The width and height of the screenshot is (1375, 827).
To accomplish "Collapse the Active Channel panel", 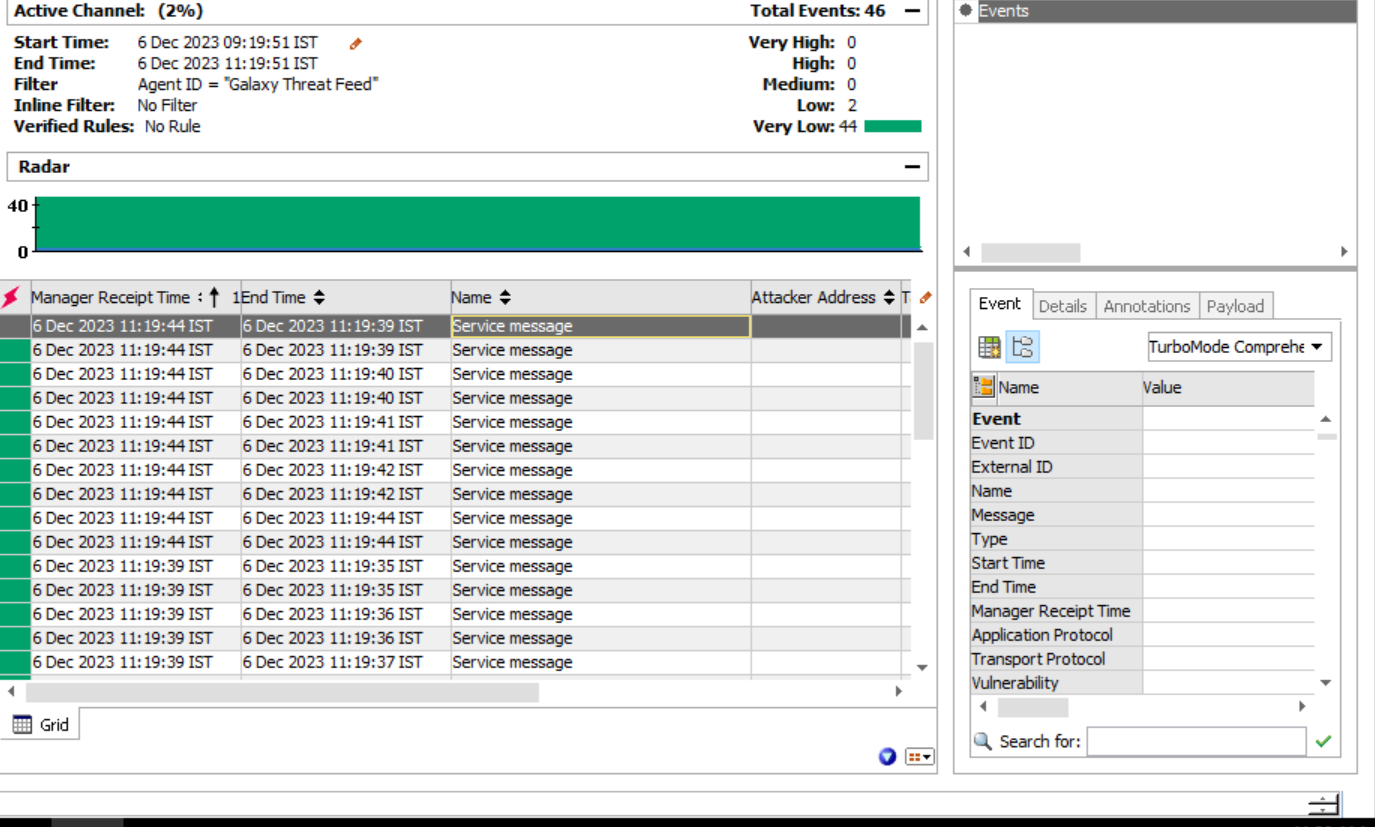I will 914,11.
